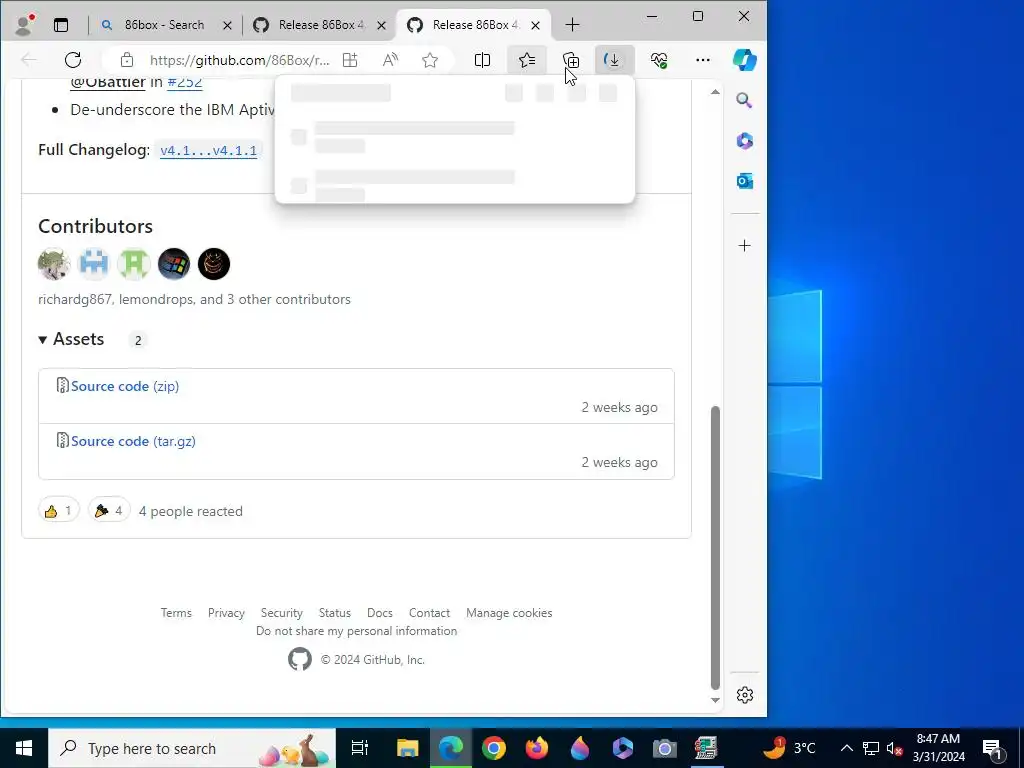Open Browser essentials heart icon
This screenshot has height=768, width=1024.
(x=659, y=60)
